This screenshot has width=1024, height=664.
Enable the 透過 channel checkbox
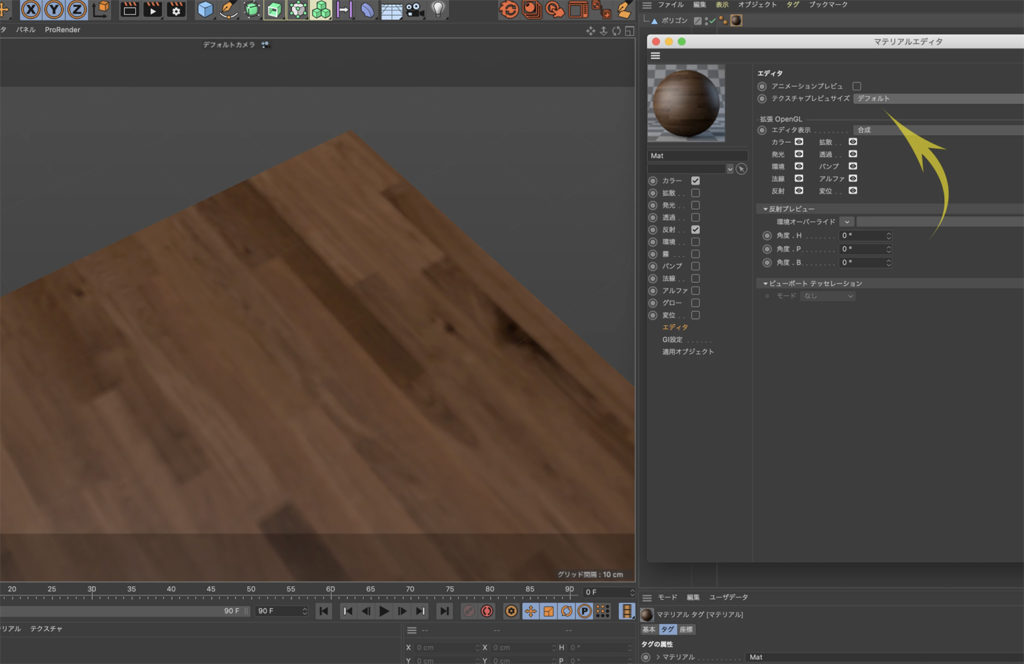pos(696,217)
